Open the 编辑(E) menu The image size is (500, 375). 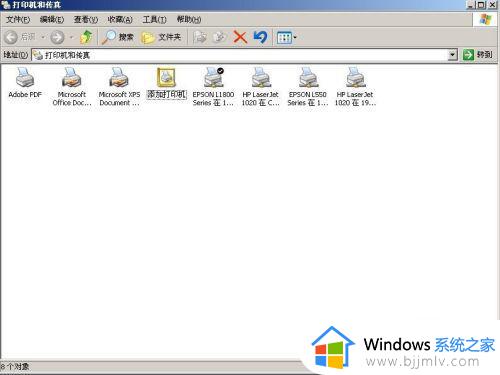coord(52,20)
